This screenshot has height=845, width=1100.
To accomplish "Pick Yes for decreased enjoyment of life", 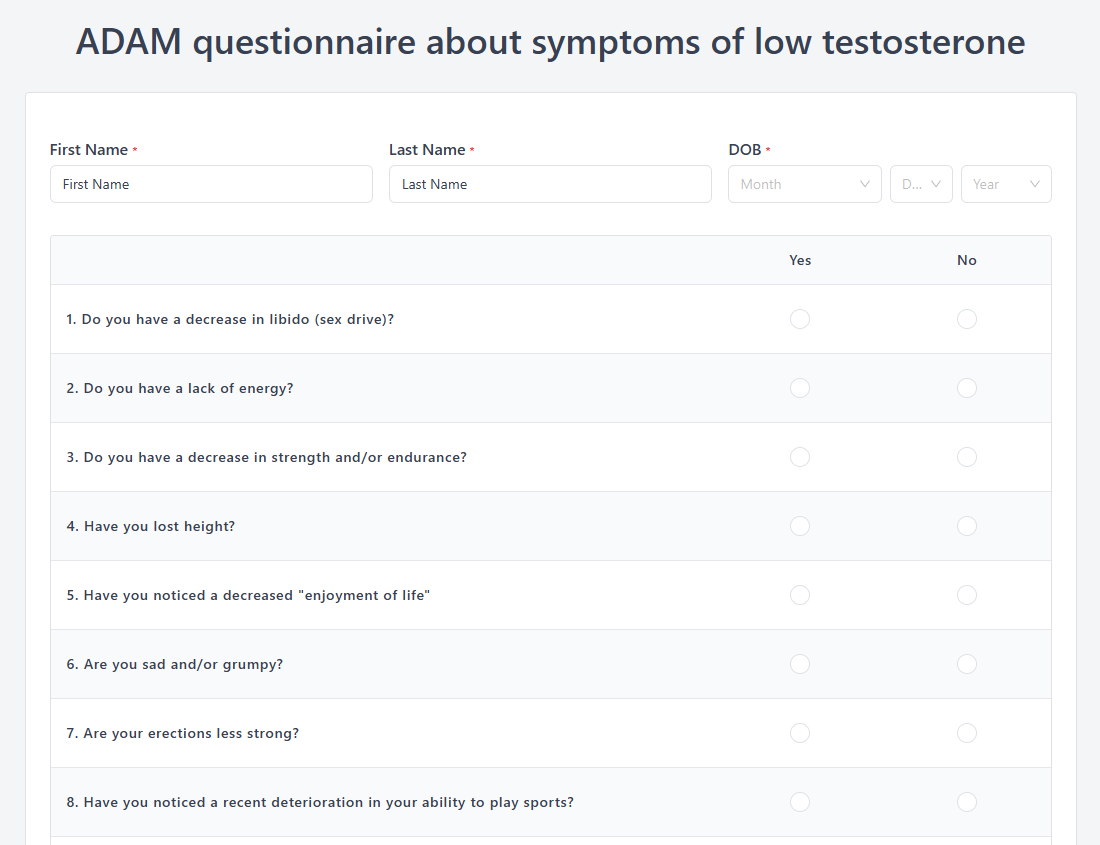I will point(800,595).
